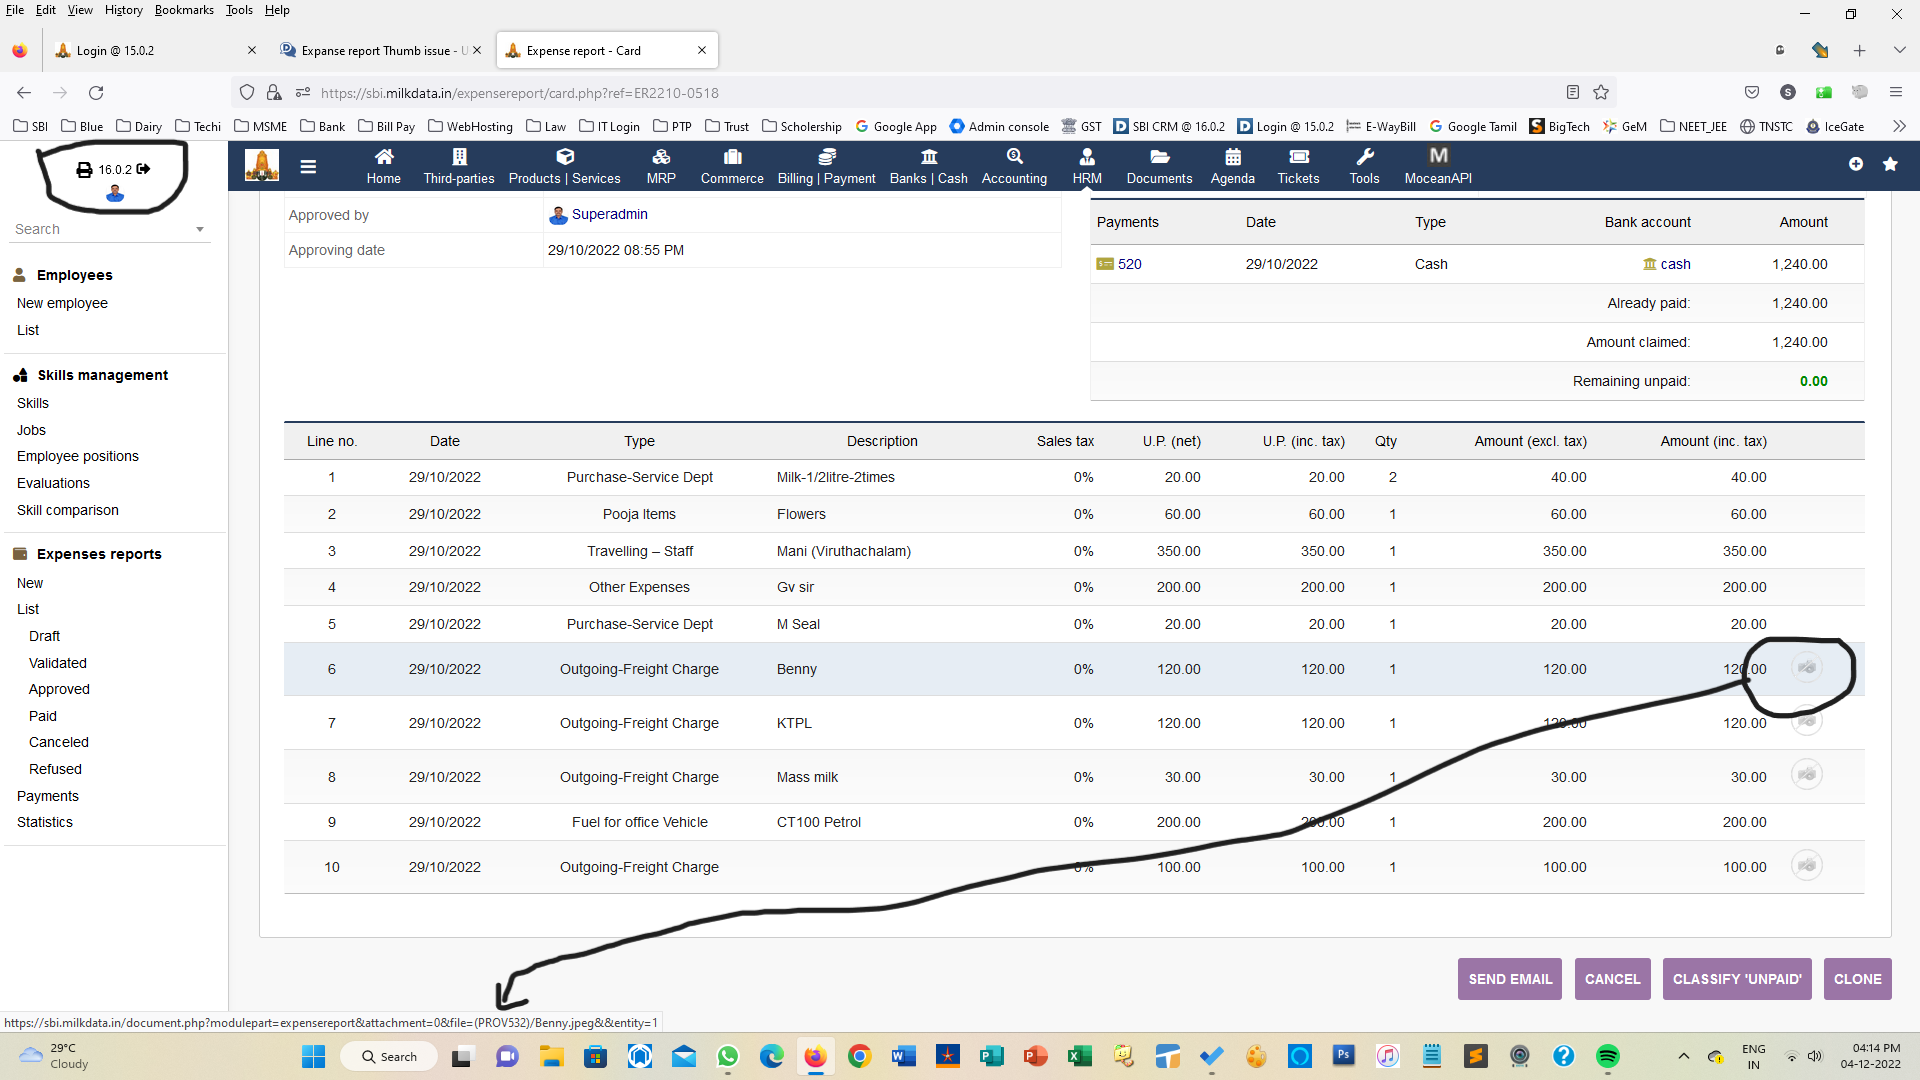Open Spotify from the taskbar
Viewport: 1920px width, 1080px height.
click(1607, 1056)
